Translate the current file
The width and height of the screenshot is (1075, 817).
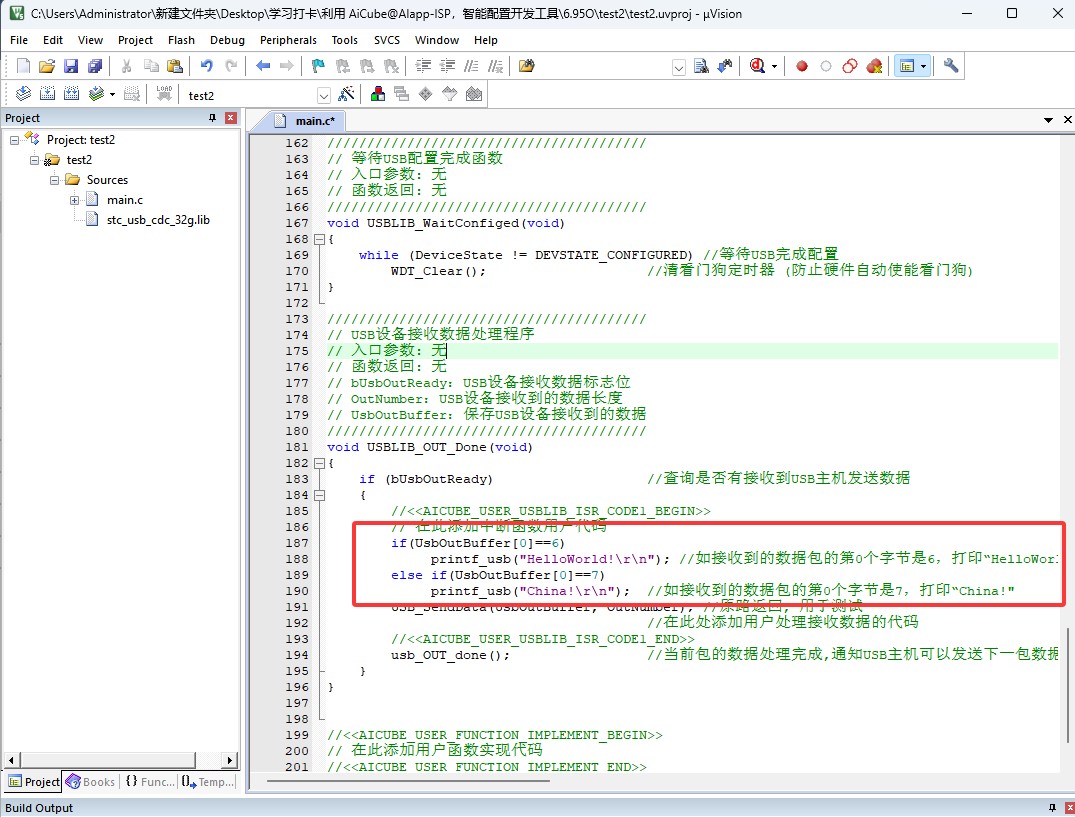(x=23, y=94)
